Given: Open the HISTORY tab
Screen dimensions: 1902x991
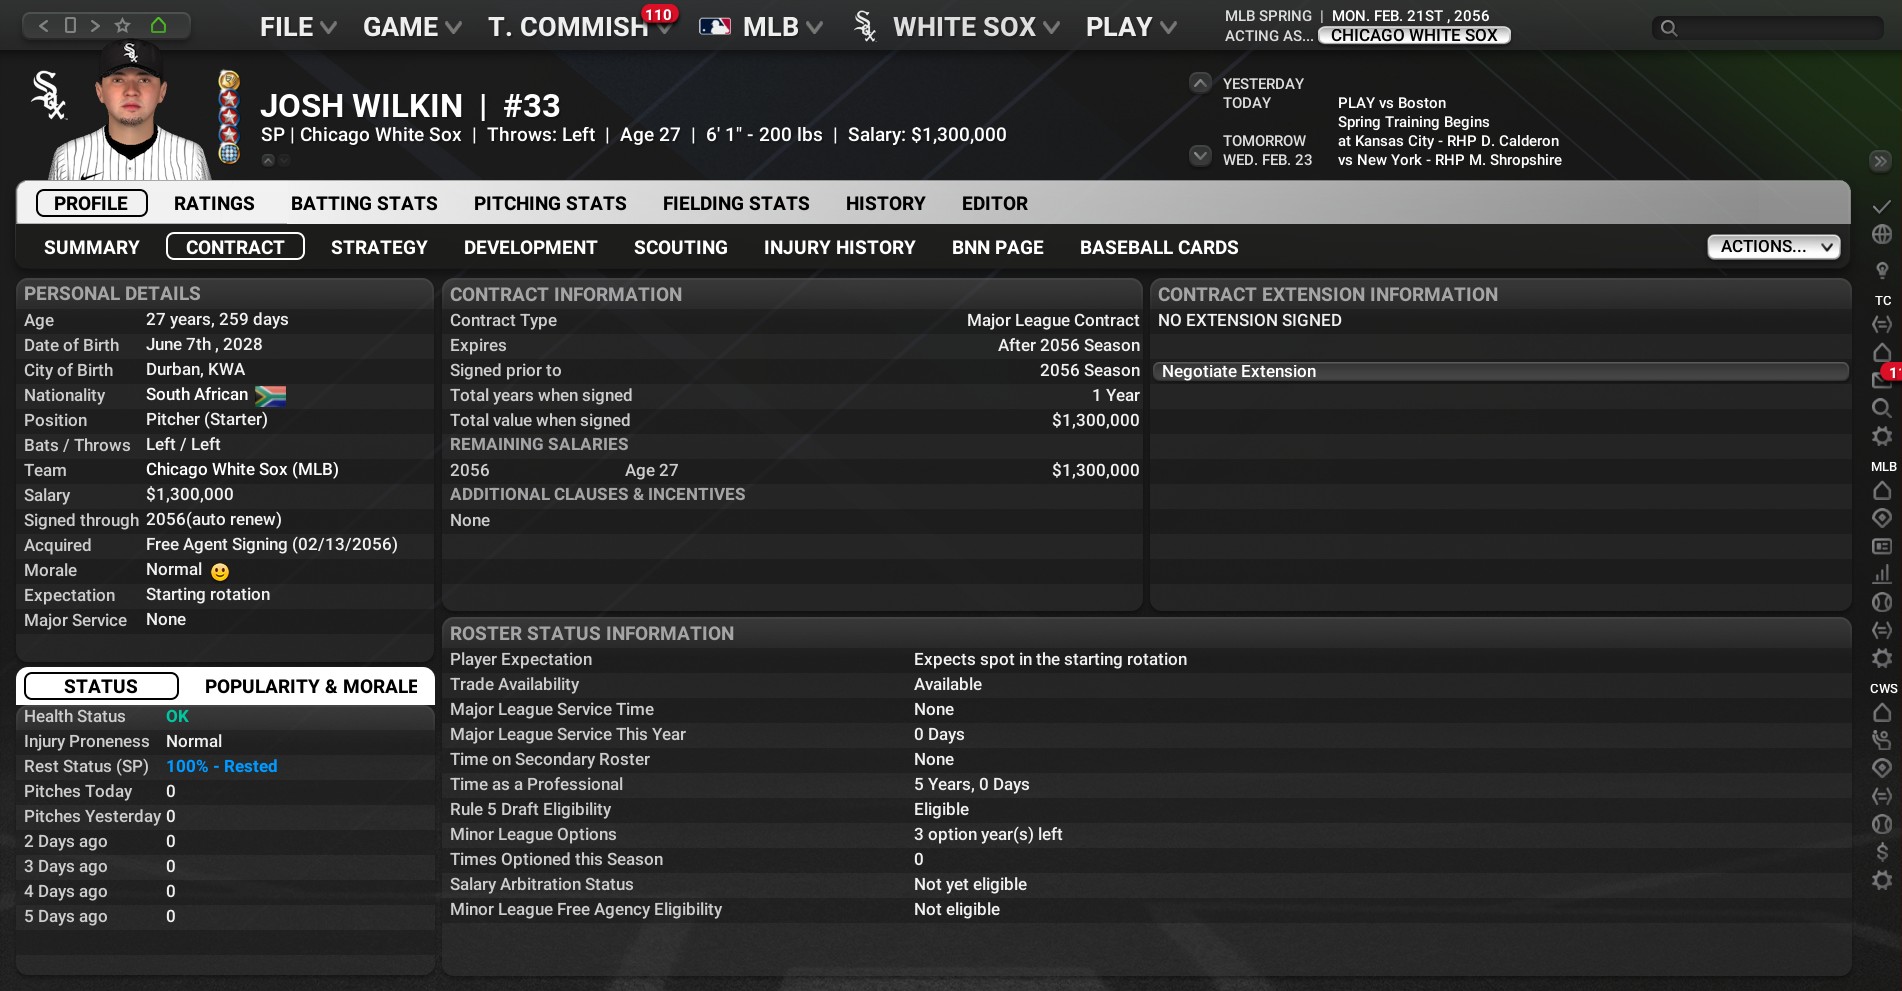Looking at the screenshot, I should 885,204.
